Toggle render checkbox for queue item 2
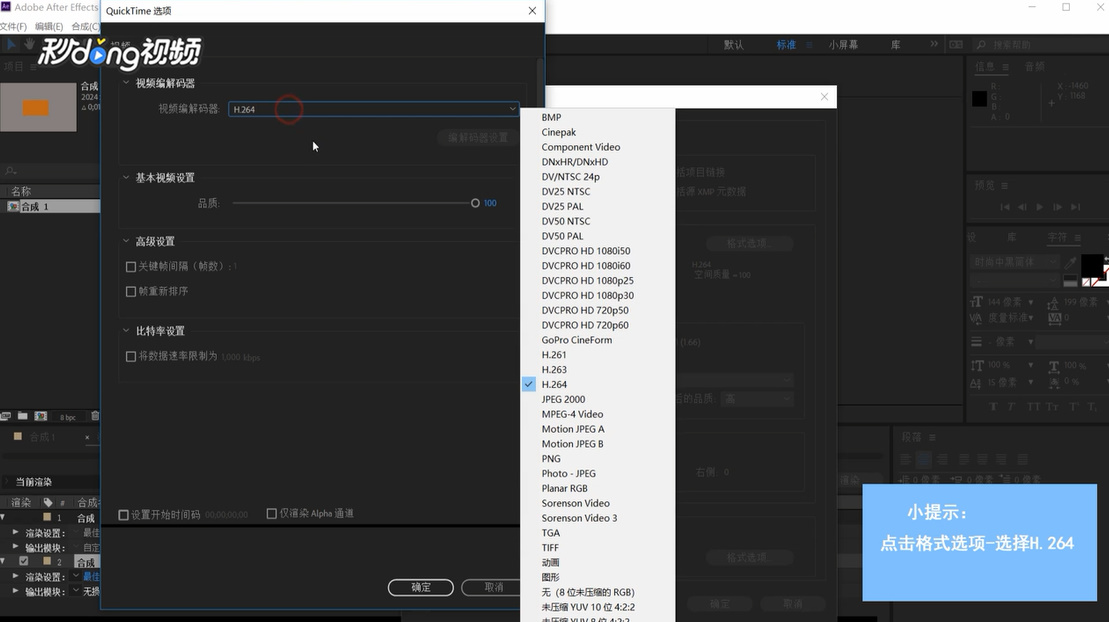 point(24,561)
